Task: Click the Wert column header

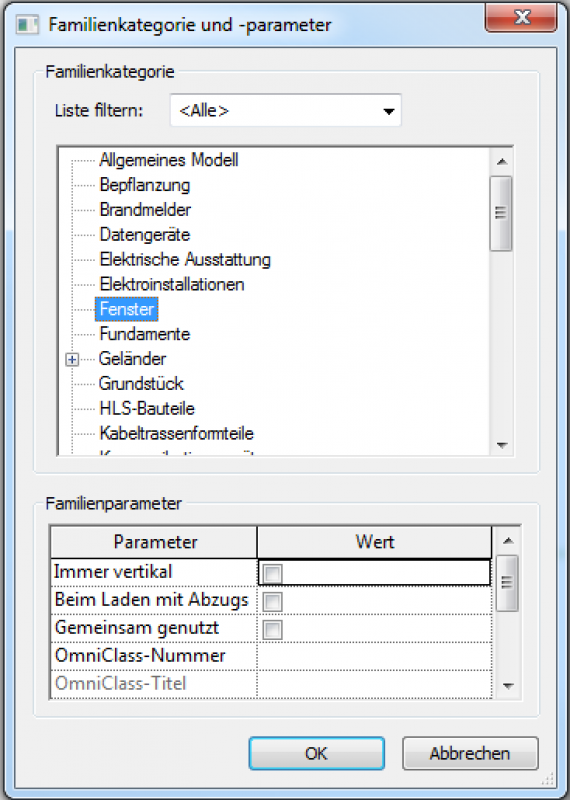Action: click(x=375, y=542)
